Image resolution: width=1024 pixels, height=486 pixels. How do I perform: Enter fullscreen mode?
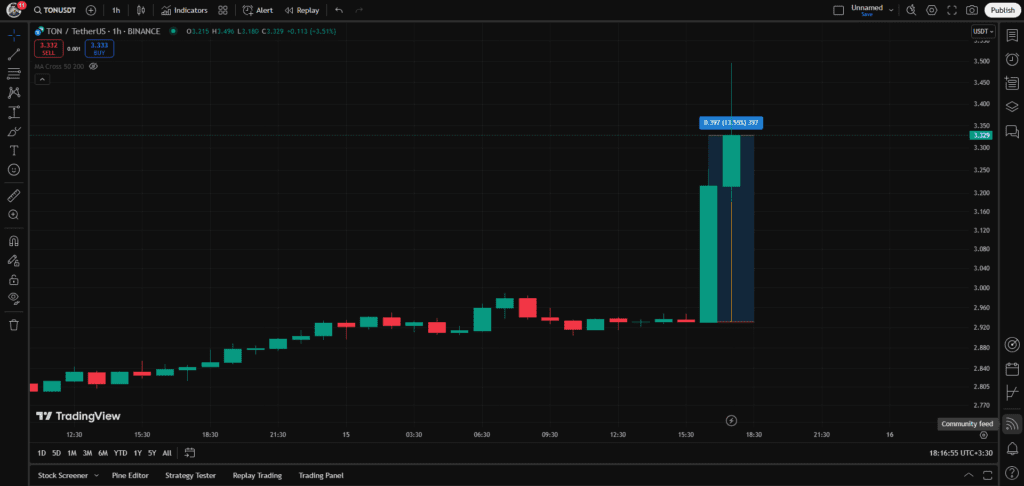(952, 10)
